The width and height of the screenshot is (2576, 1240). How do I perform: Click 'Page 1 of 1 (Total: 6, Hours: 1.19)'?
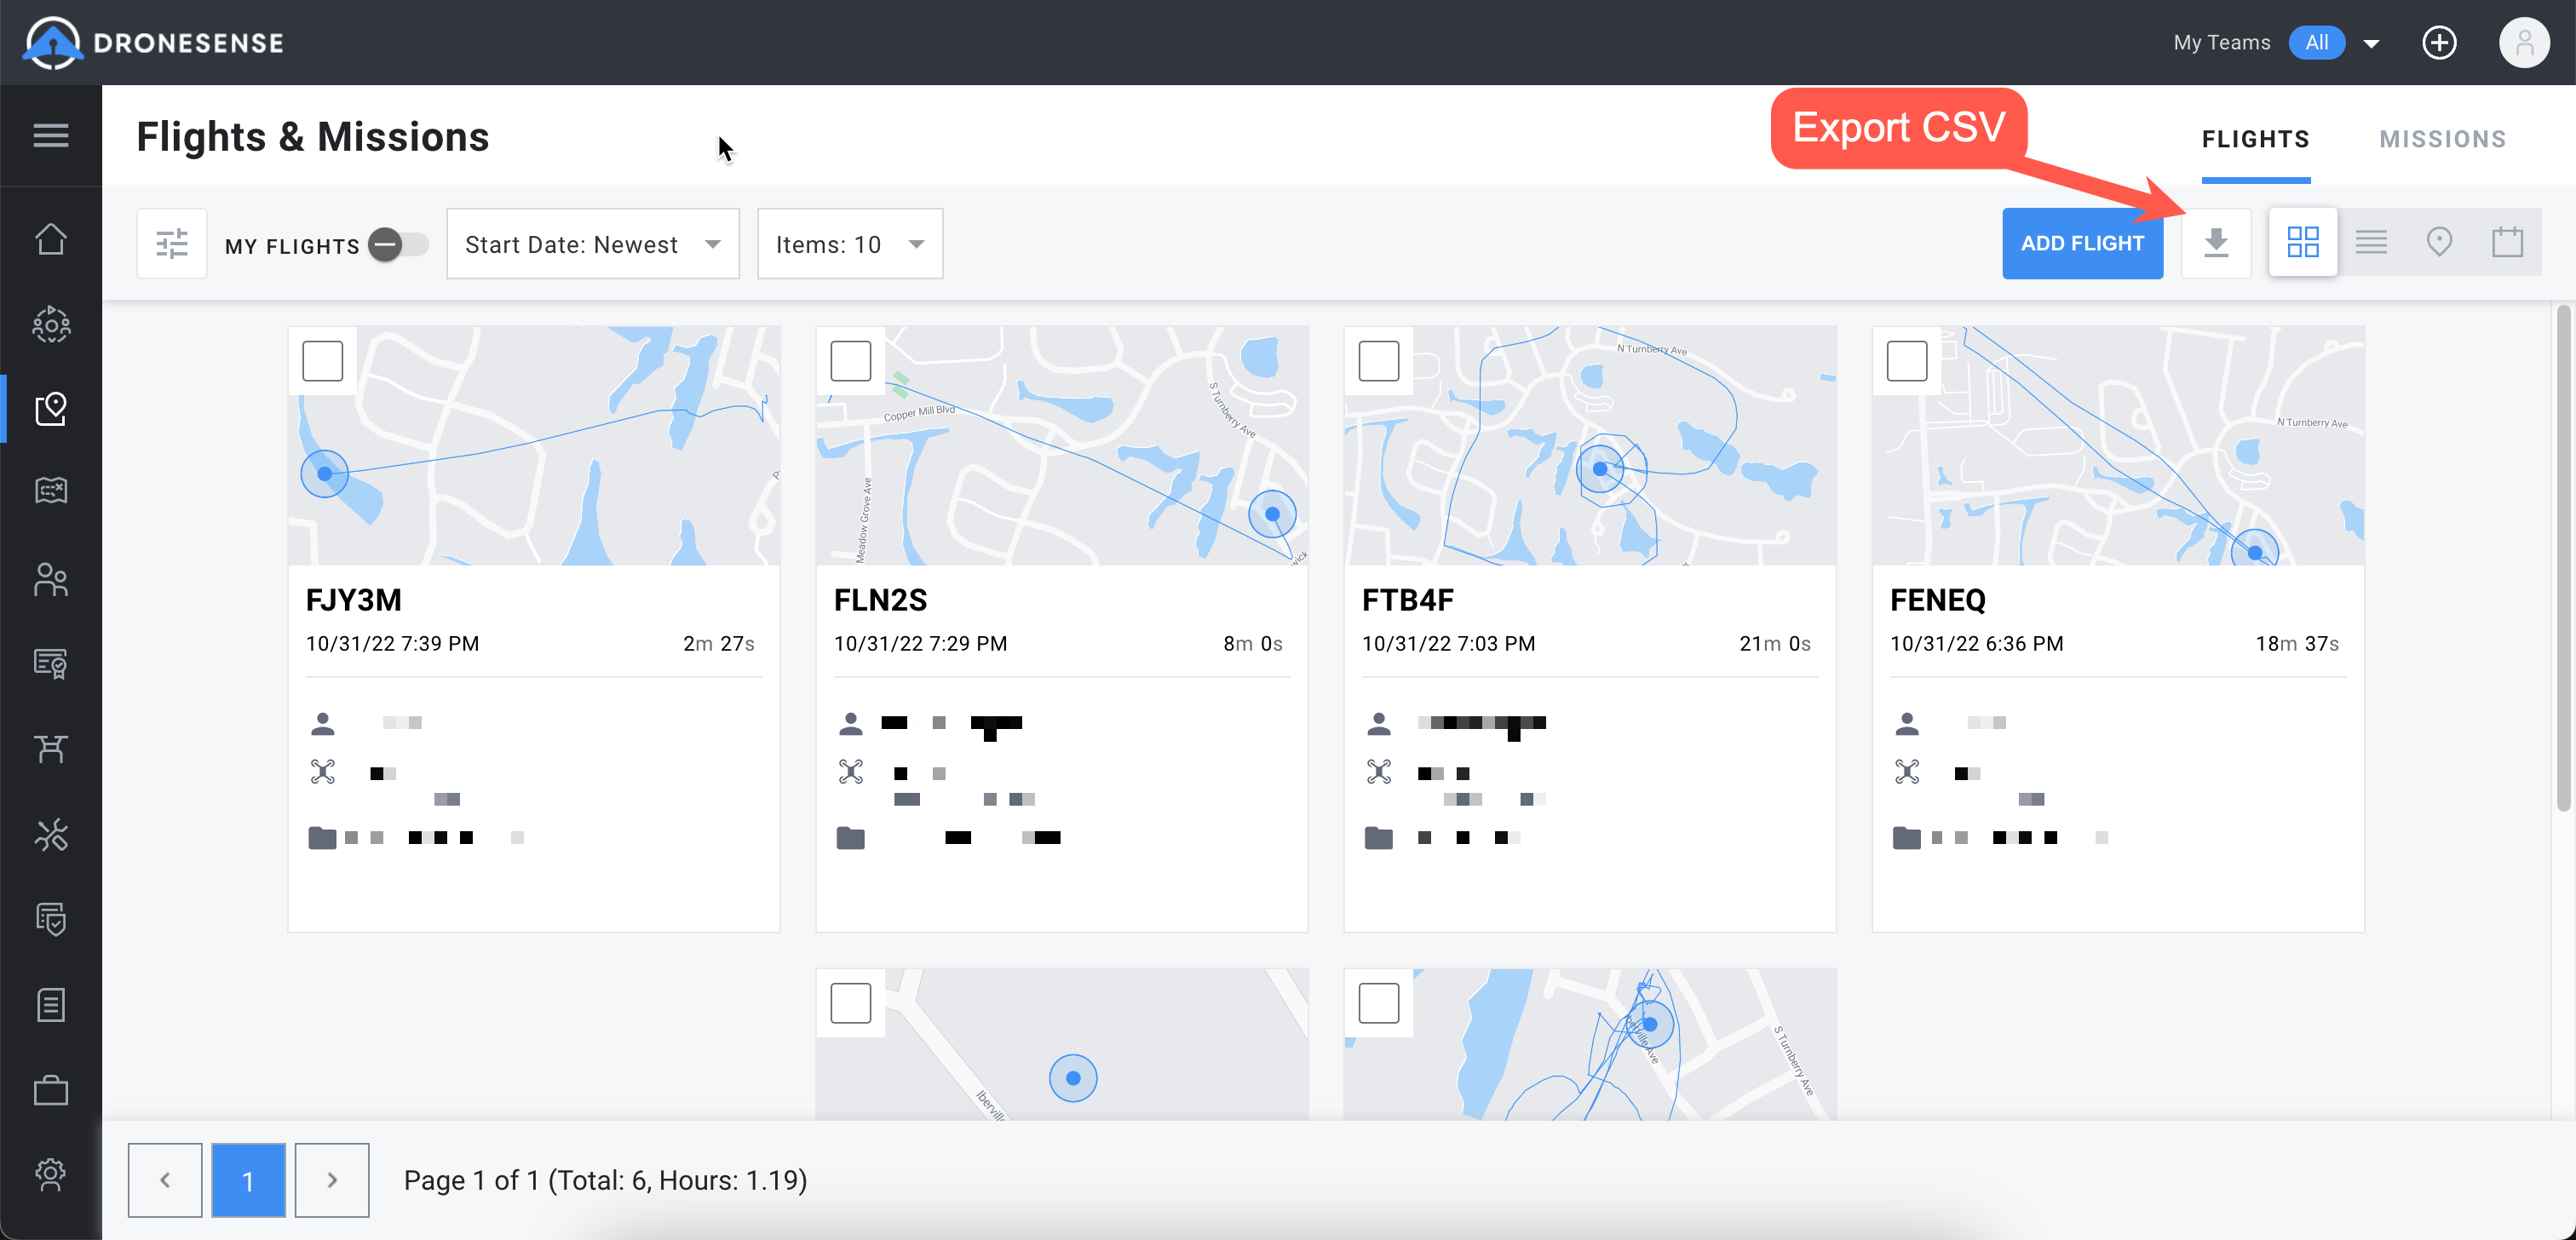point(605,1180)
